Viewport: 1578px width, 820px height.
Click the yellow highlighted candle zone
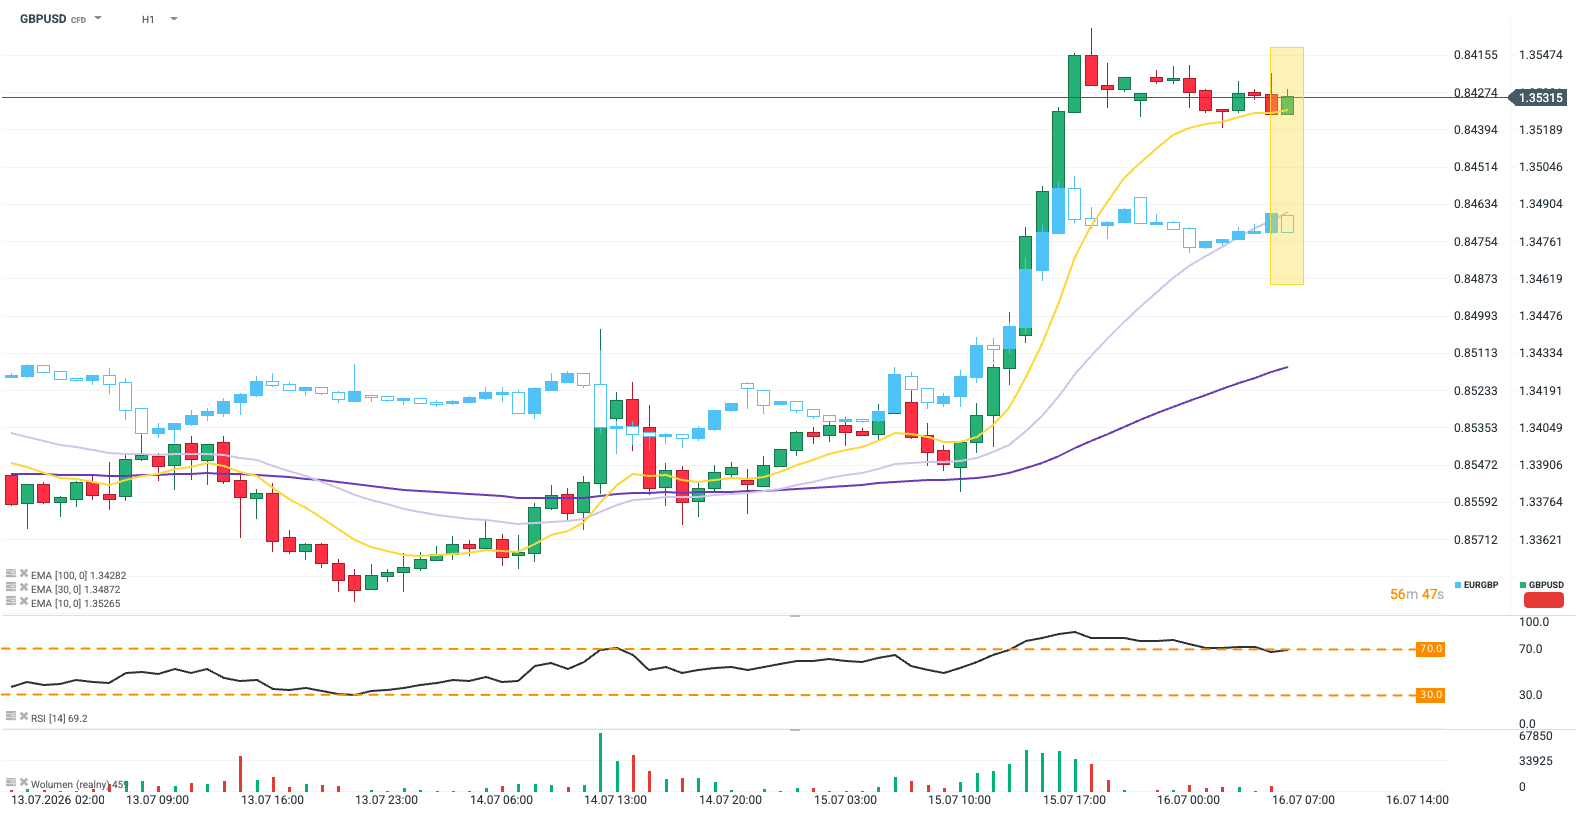pos(1287,166)
